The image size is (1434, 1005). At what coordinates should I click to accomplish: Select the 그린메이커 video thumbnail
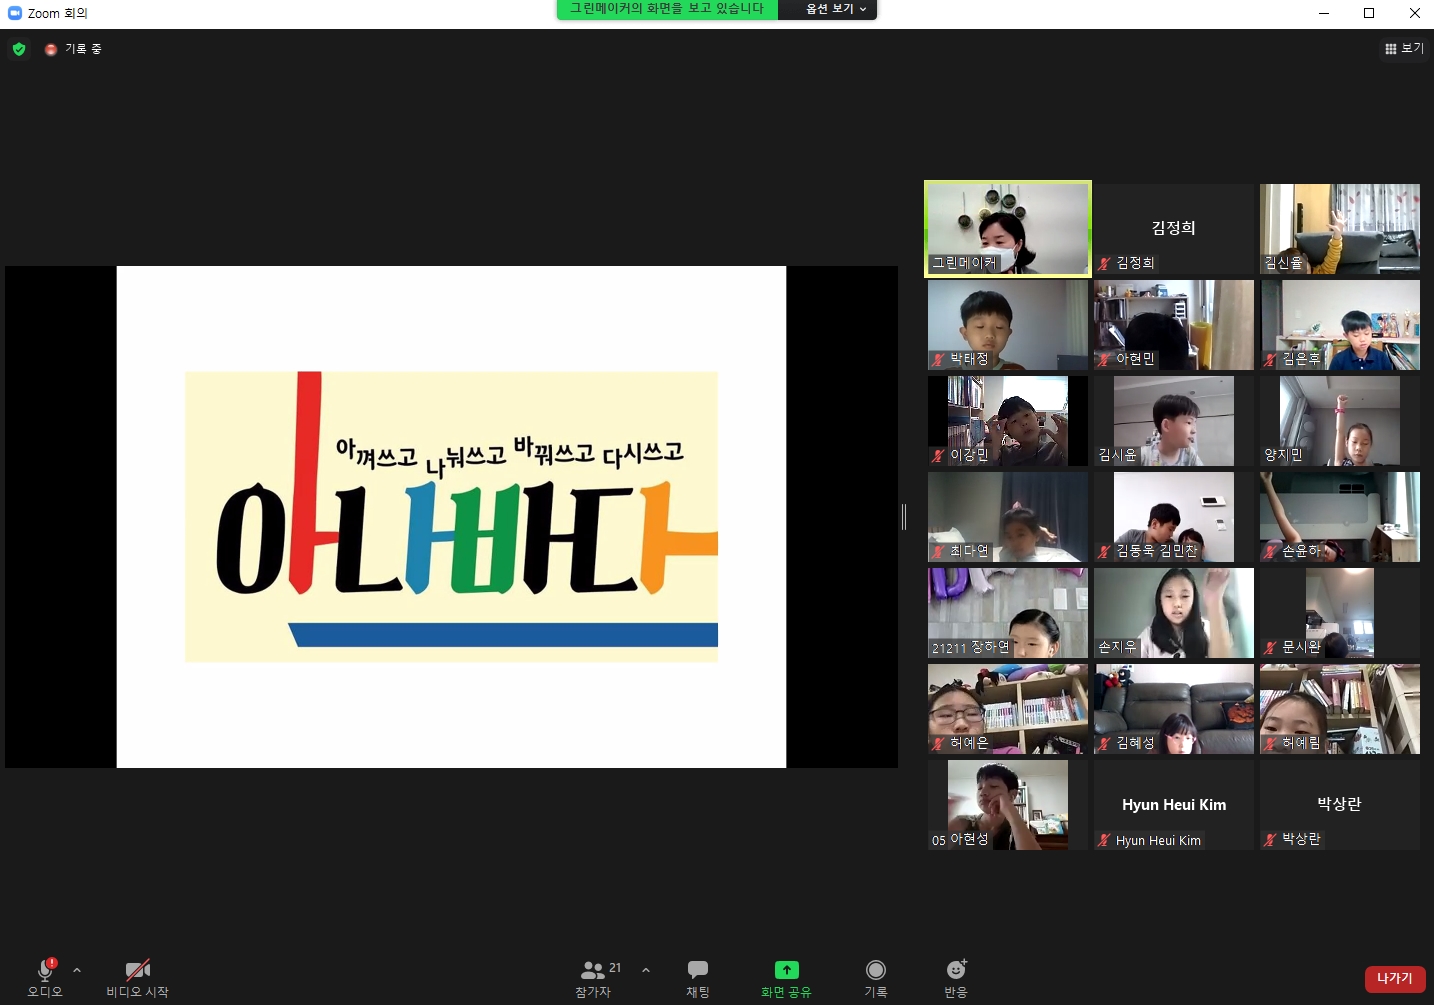[1008, 229]
